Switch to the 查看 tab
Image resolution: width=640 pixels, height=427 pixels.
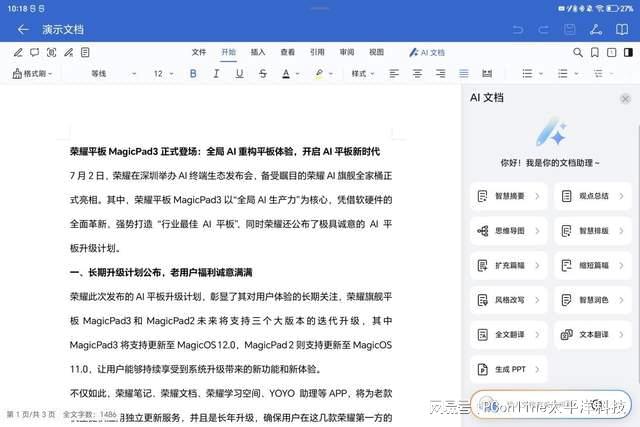point(288,52)
